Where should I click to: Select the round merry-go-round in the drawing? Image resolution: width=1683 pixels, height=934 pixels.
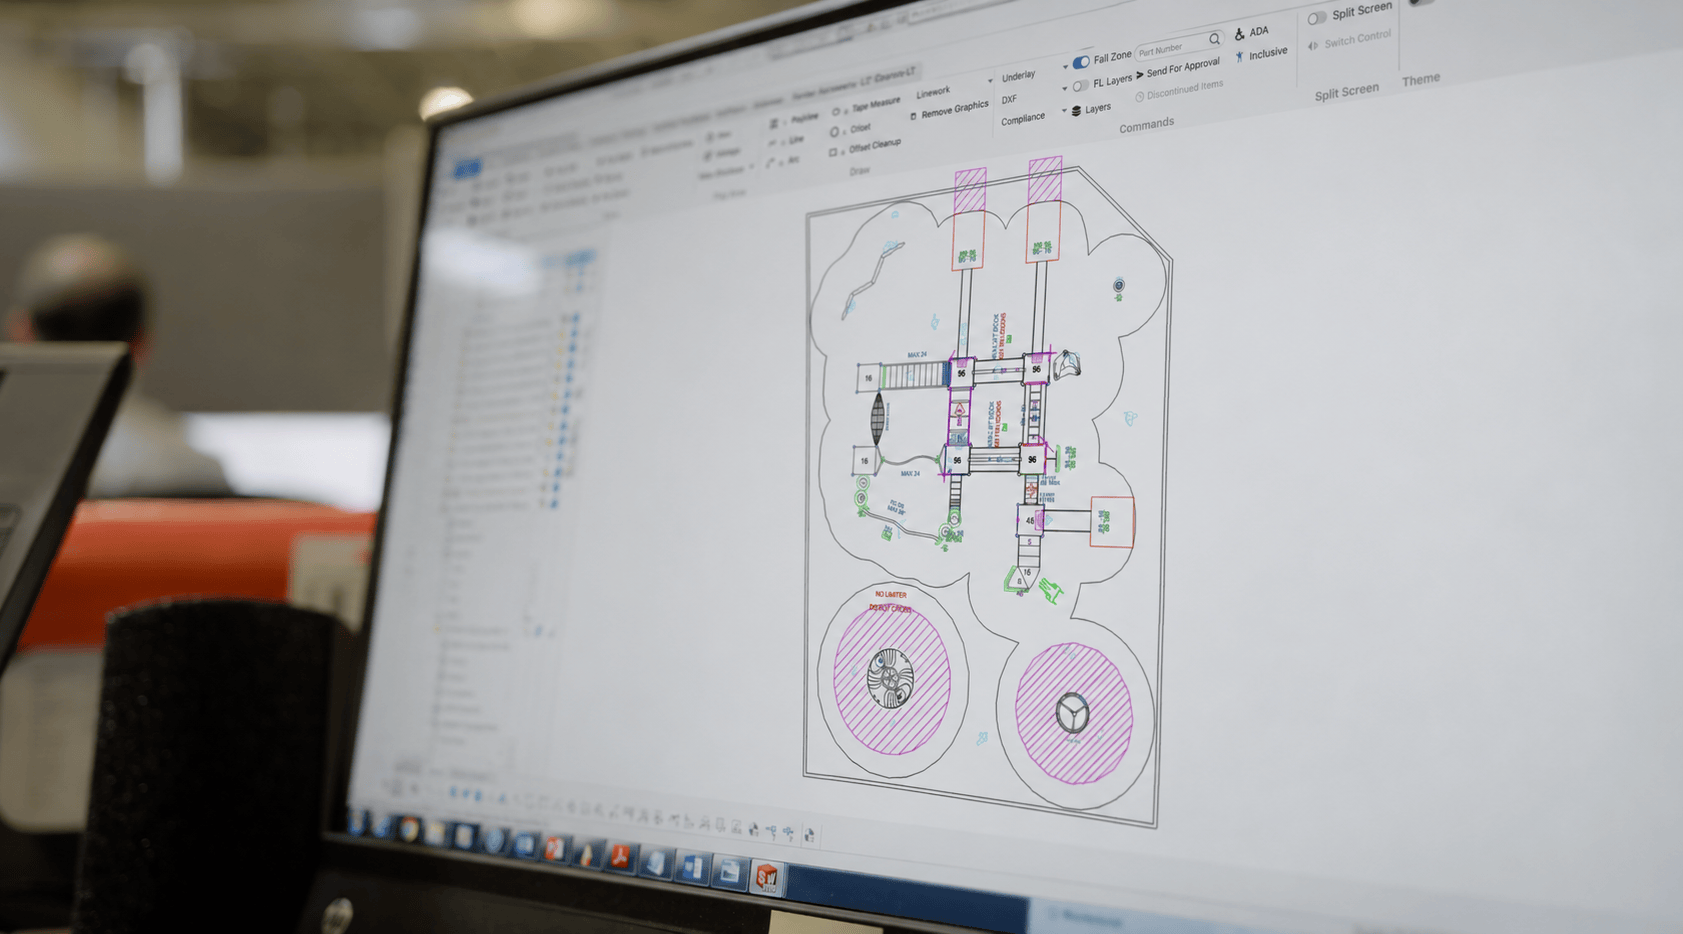(890, 678)
